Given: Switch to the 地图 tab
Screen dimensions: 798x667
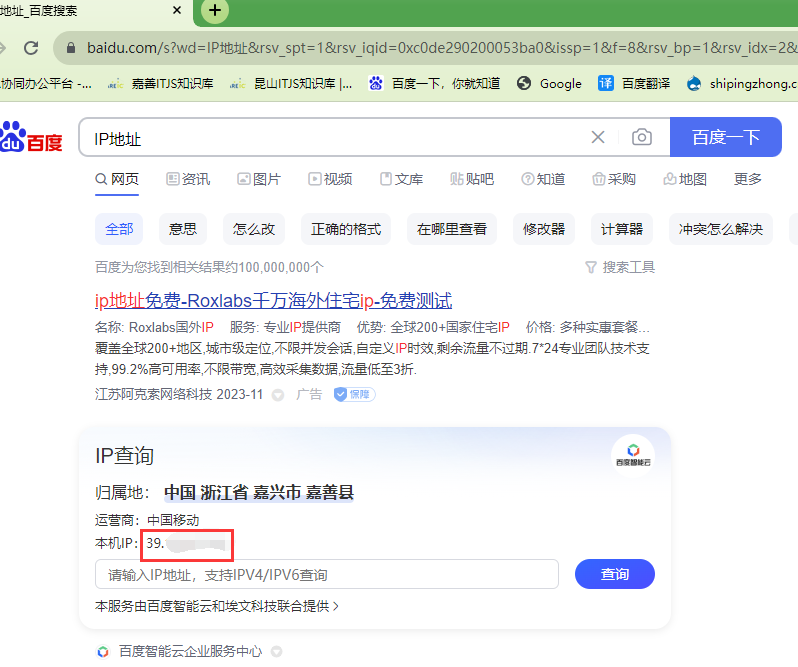Looking at the screenshot, I should point(685,179).
